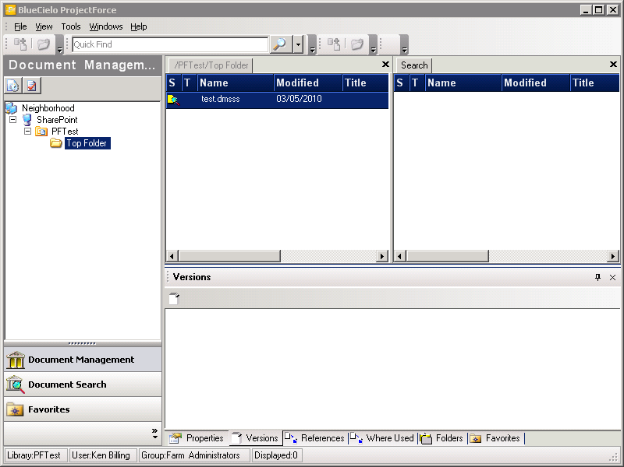Viewport: 624px width, 467px height.
Task: Open the second folder toolbar overflow arrow
Action: [x=373, y=45]
